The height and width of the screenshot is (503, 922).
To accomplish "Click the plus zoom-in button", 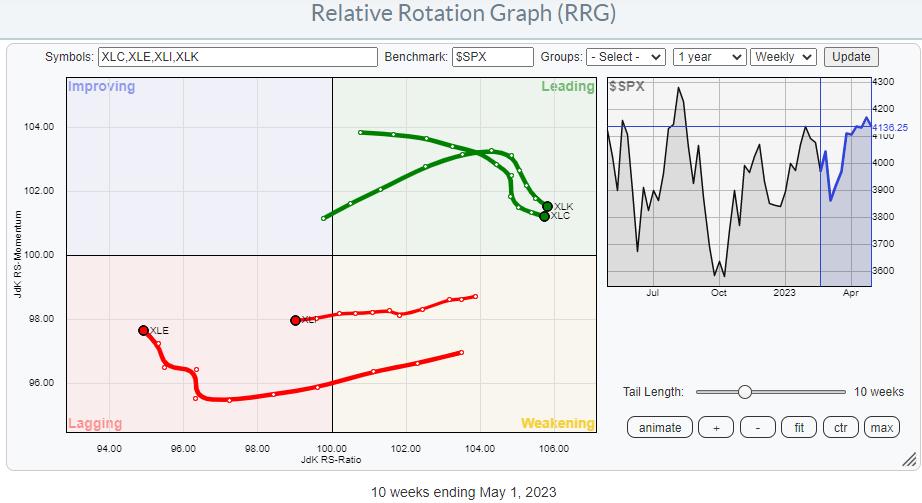I will 716,427.
